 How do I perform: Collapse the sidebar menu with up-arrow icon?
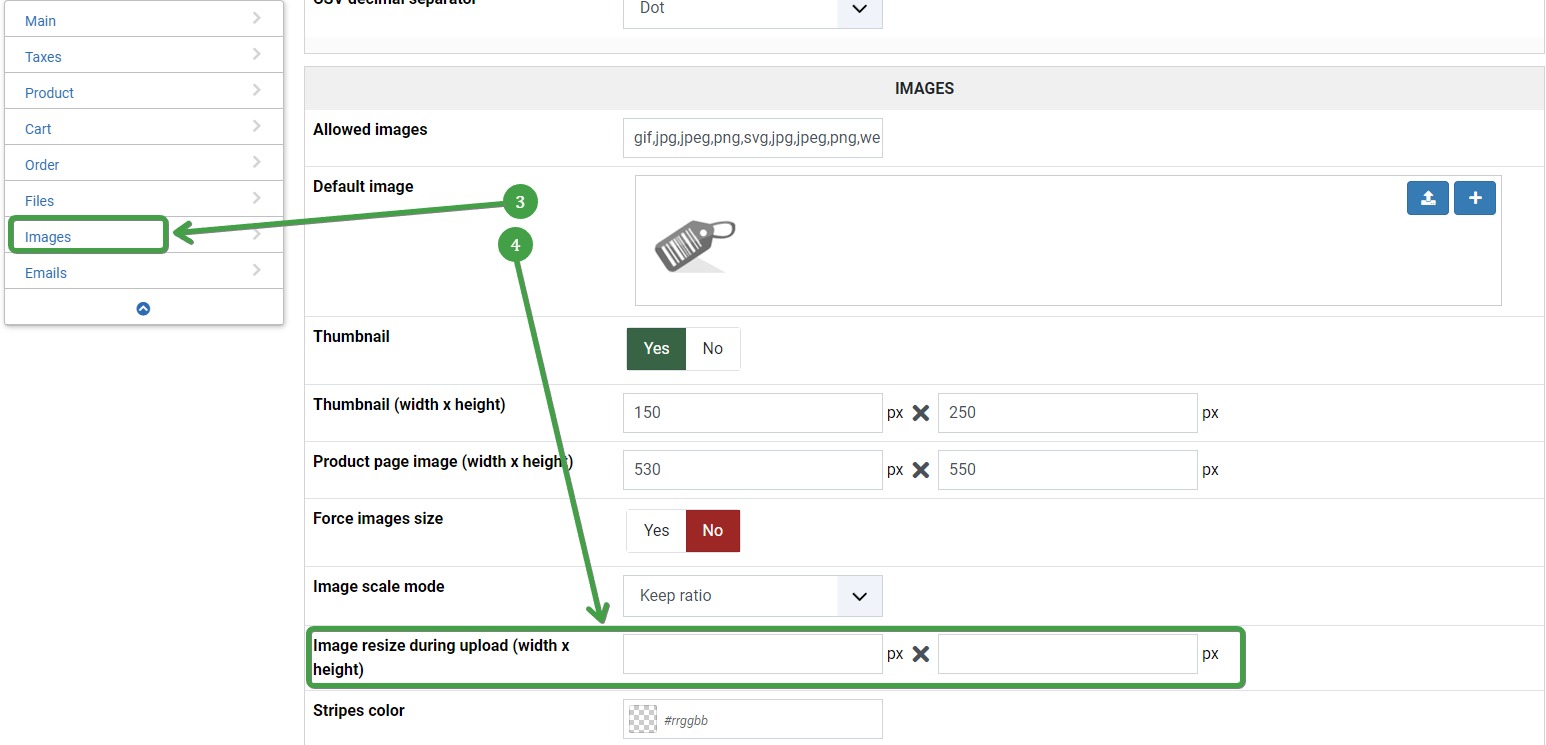tap(143, 308)
